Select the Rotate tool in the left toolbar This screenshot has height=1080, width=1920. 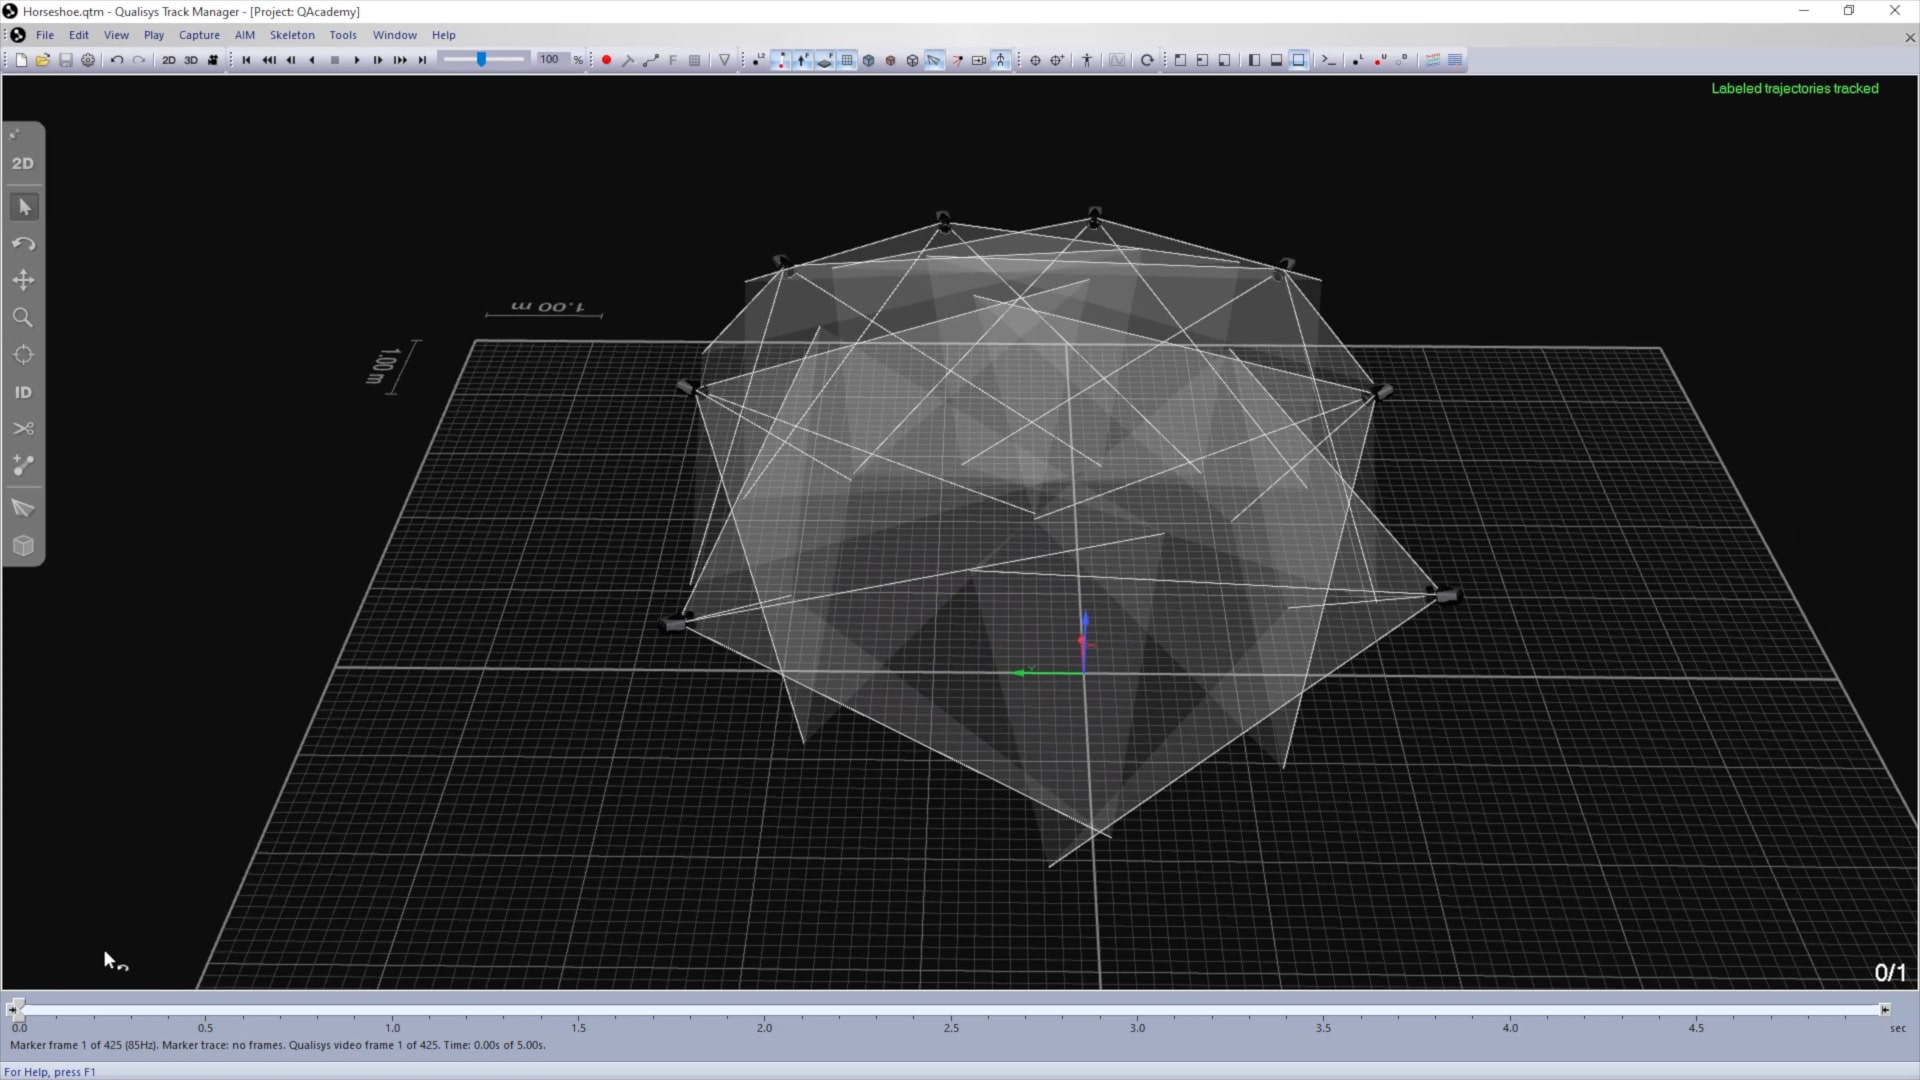point(23,244)
